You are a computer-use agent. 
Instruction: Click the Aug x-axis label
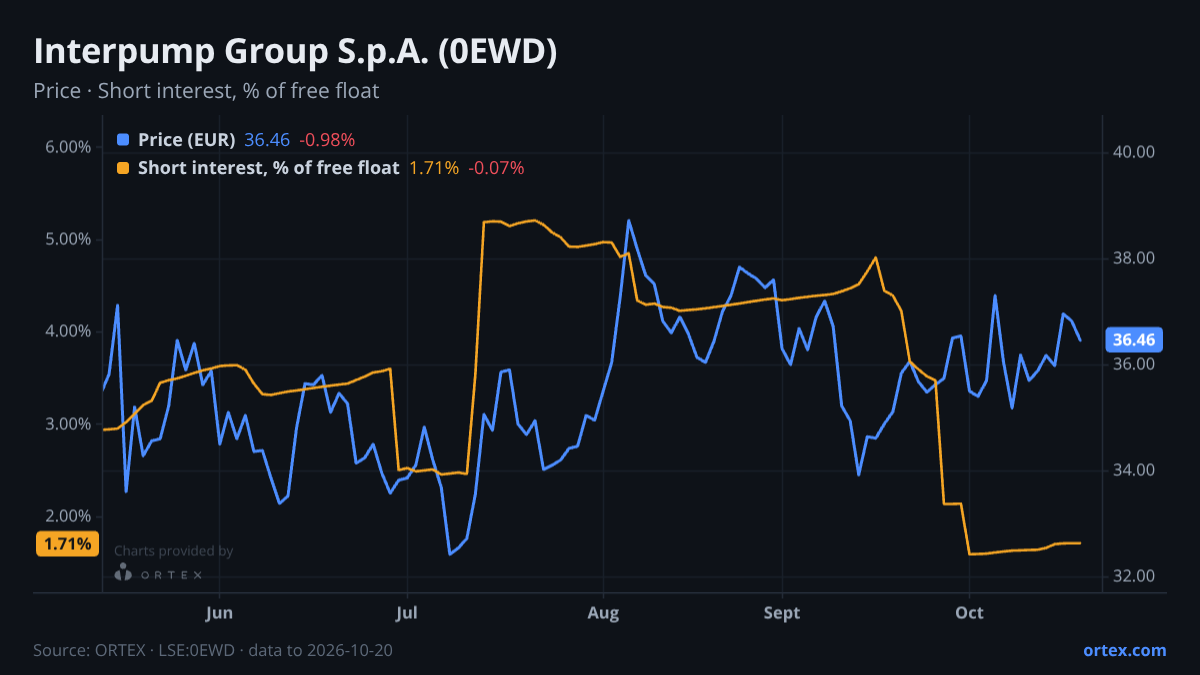click(603, 613)
